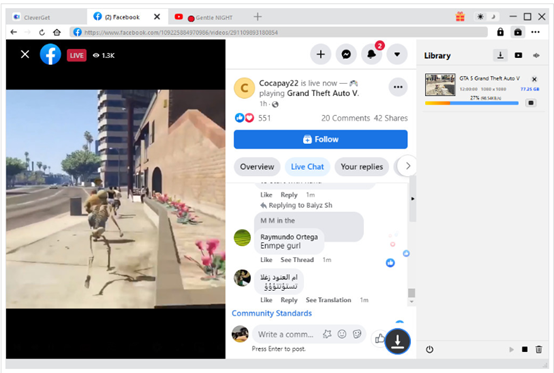Switch to the Overview tab
This screenshot has height=373, width=554.
click(257, 167)
